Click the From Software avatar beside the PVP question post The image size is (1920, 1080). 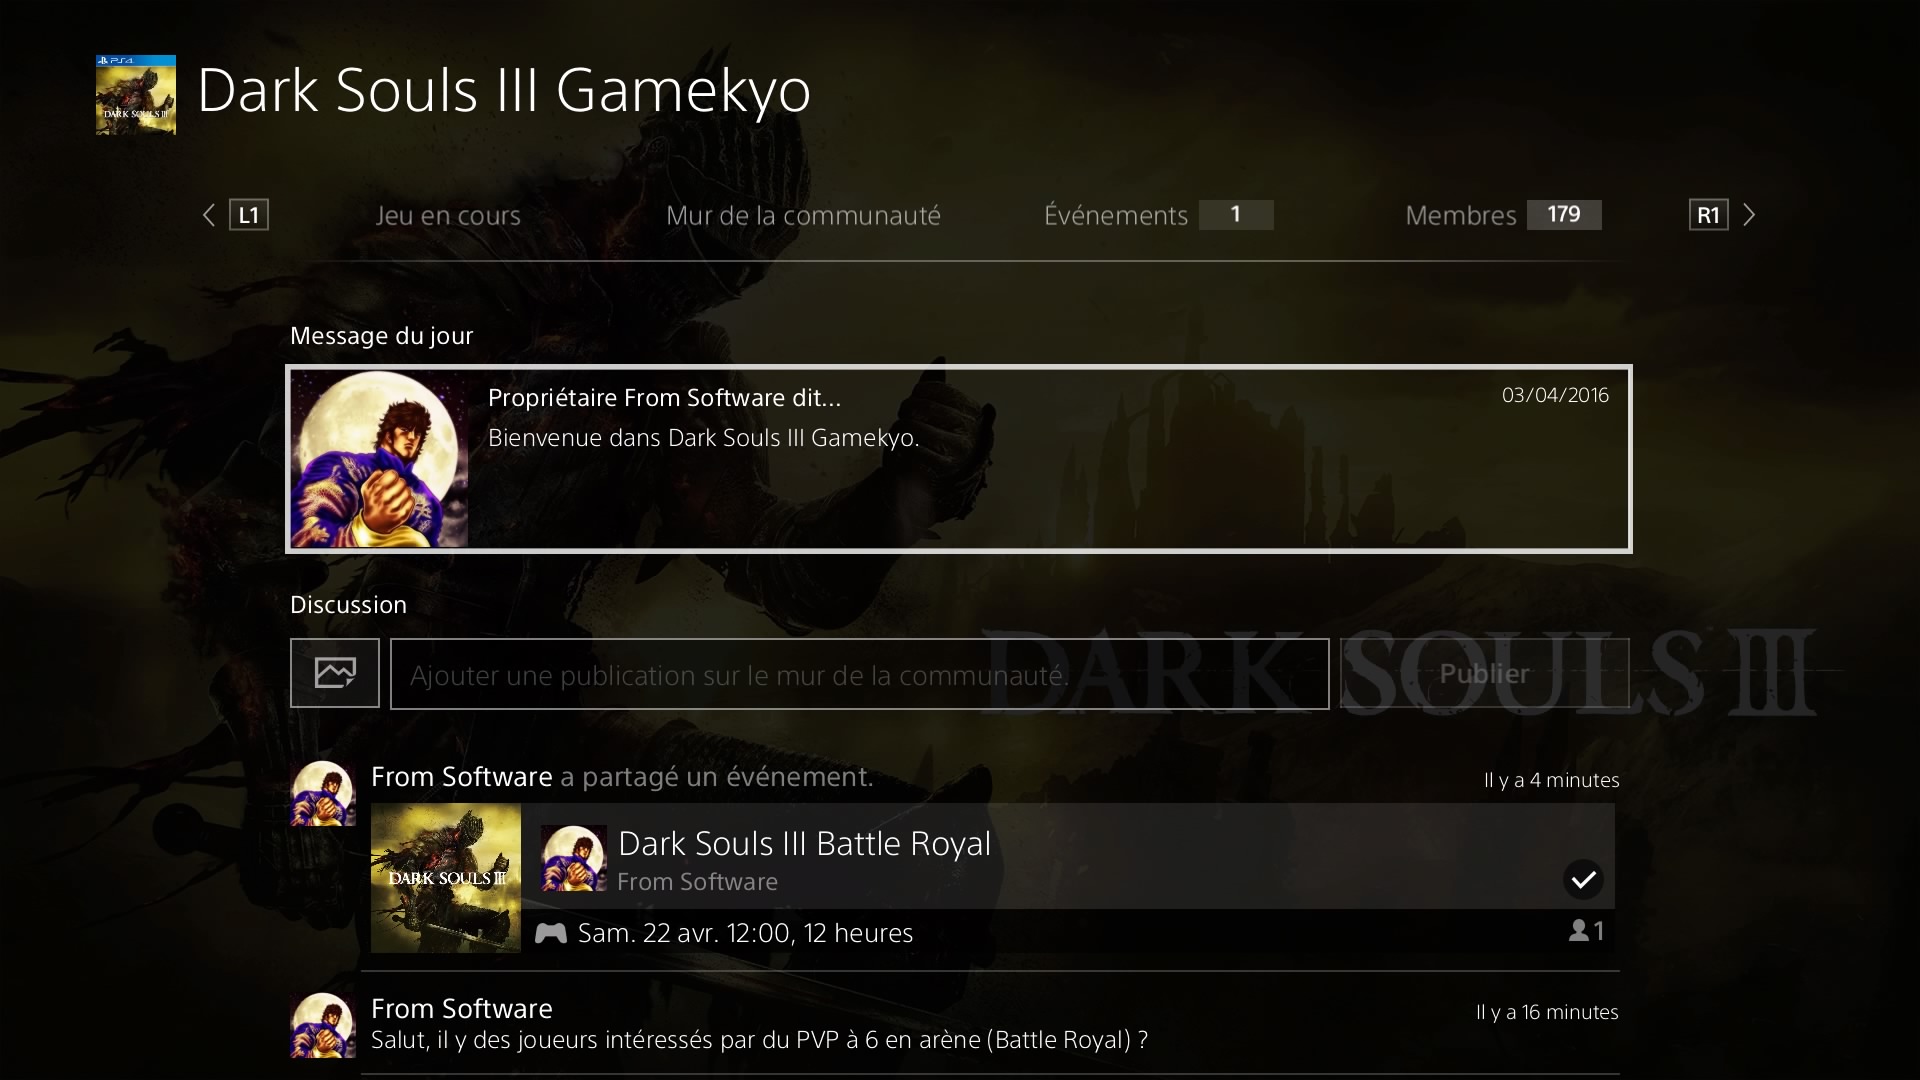coord(322,1025)
